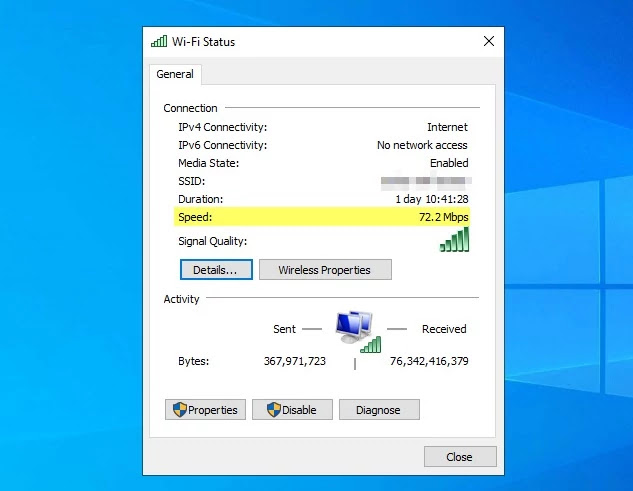
Task: Click the Connection section heading
Action: (x=190, y=108)
